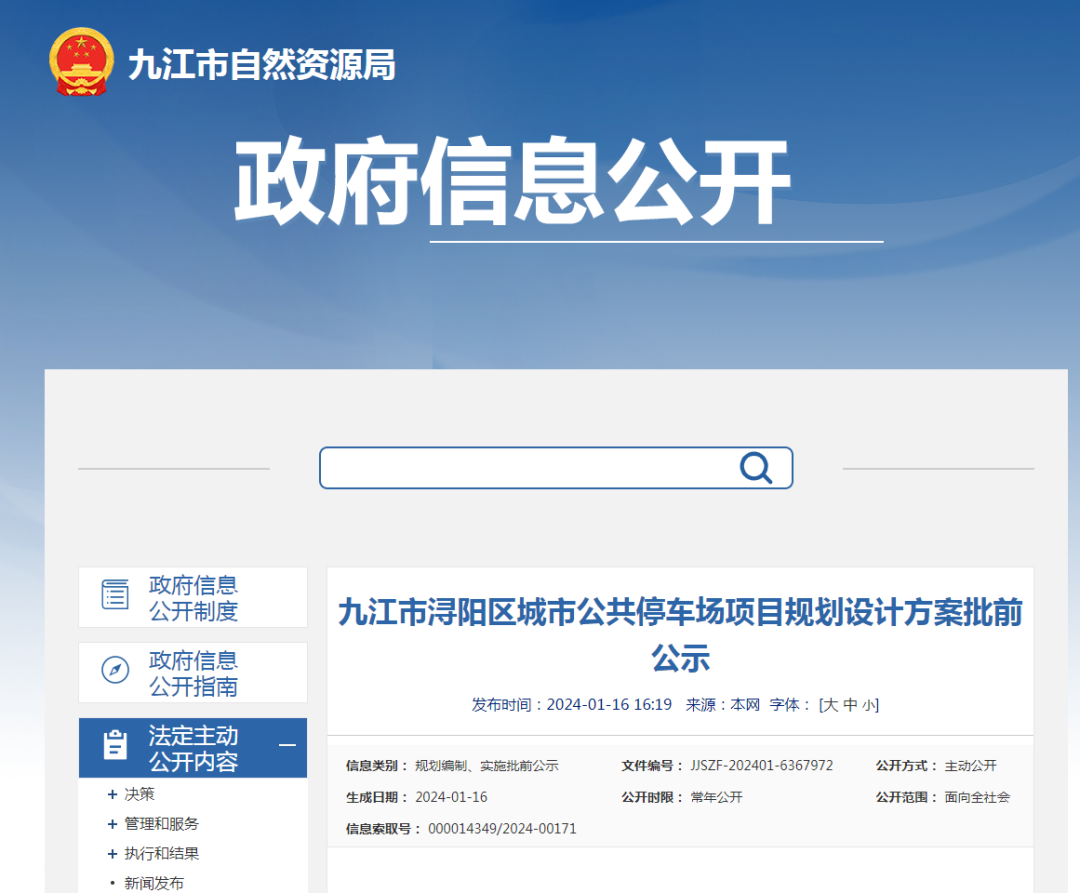Set font size to 小
Image resolution: width=1080 pixels, height=893 pixels.
[869, 705]
